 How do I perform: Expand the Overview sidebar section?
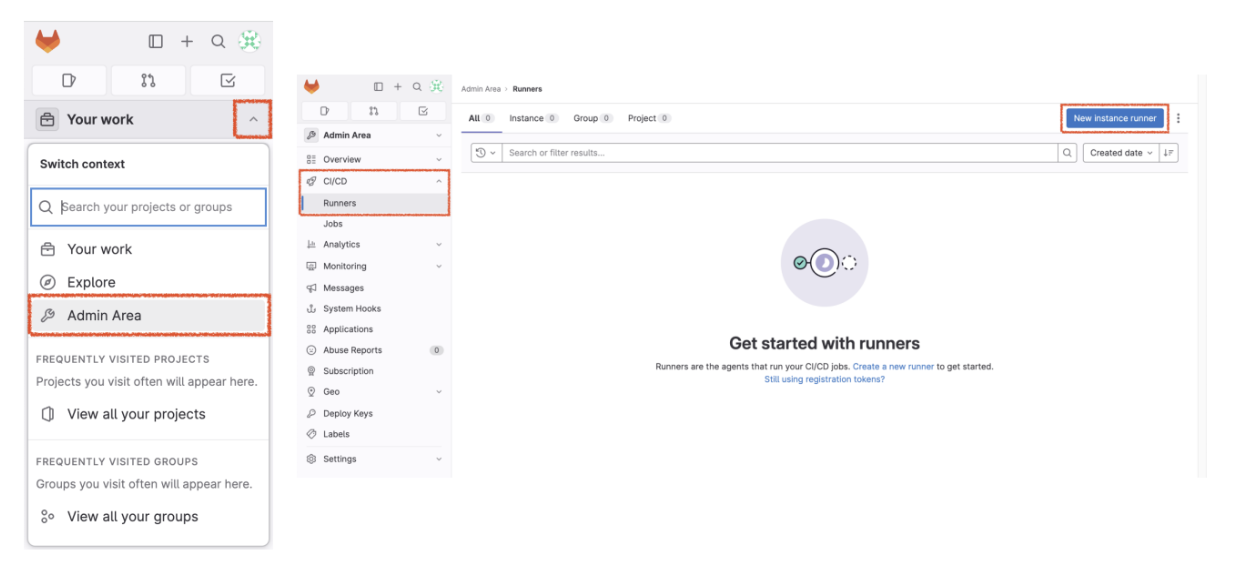tap(374, 159)
